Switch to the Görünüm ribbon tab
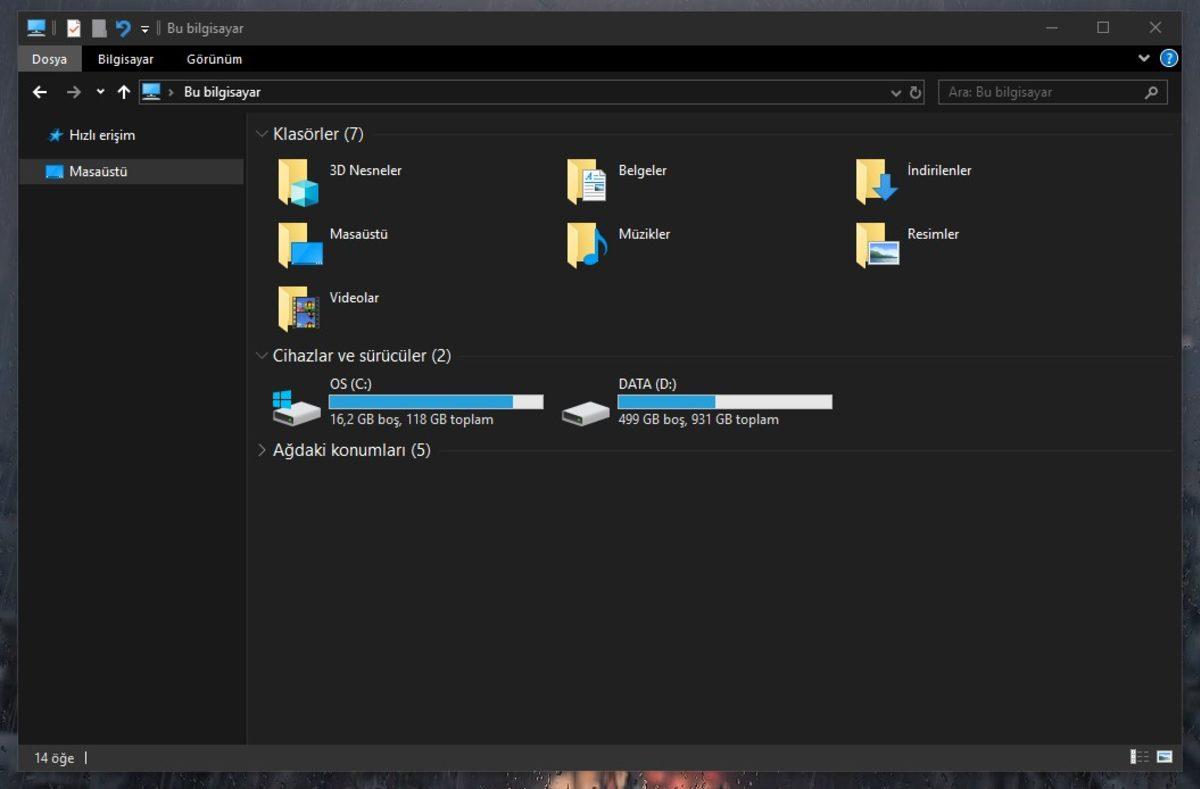The height and width of the screenshot is (789, 1200). 213,59
